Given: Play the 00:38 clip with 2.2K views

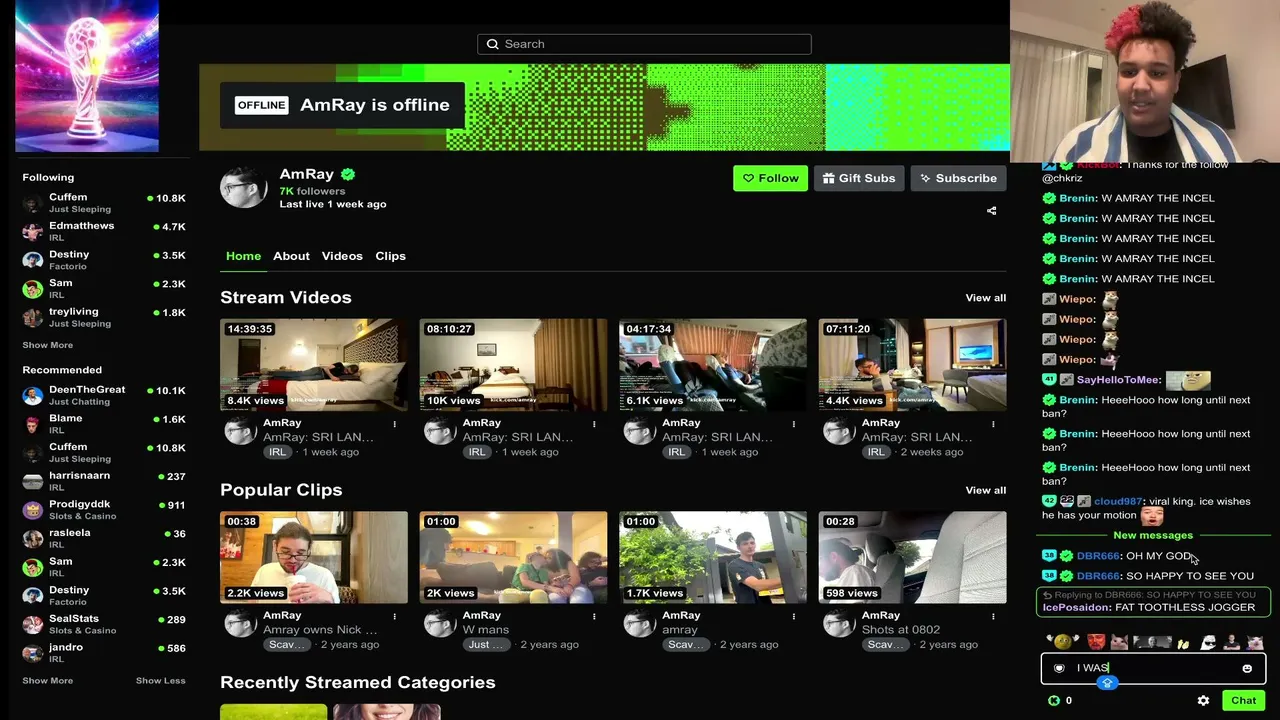Looking at the screenshot, I should click(x=314, y=558).
